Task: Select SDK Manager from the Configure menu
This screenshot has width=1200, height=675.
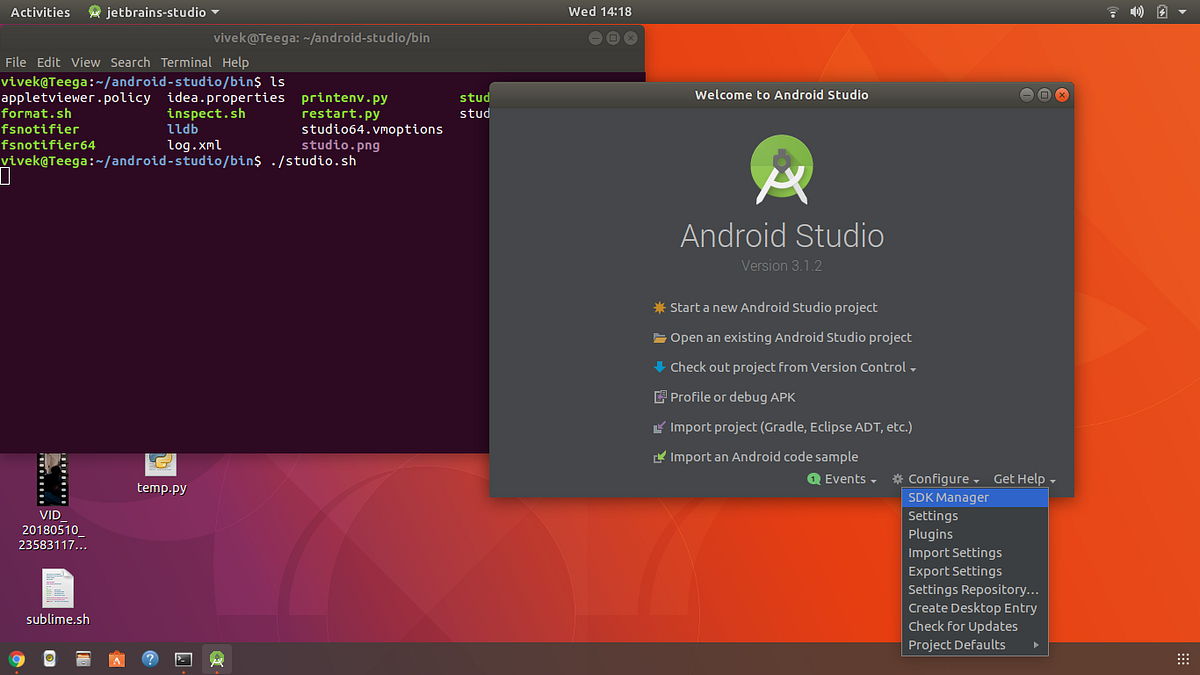Action: tap(975, 497)
